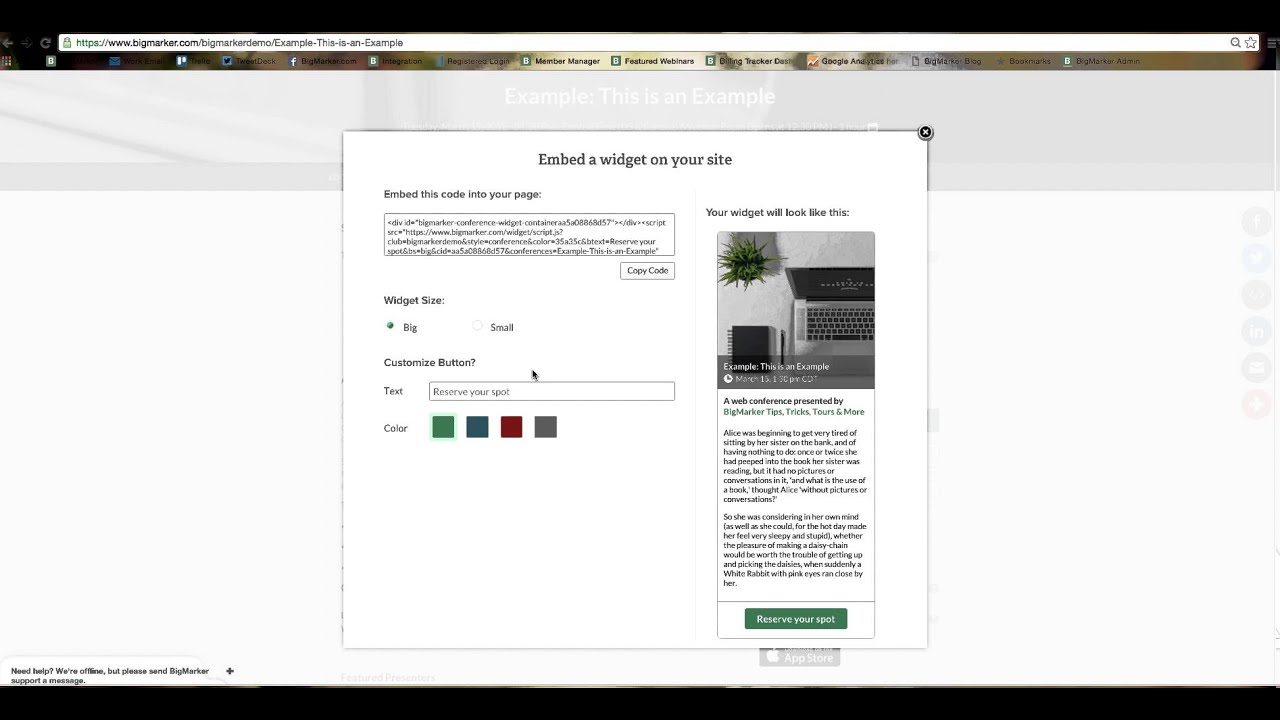This screenshot has width=1280, height=720.
Task: Open the Featured Webinars bookmark
Action: (653, 61)
